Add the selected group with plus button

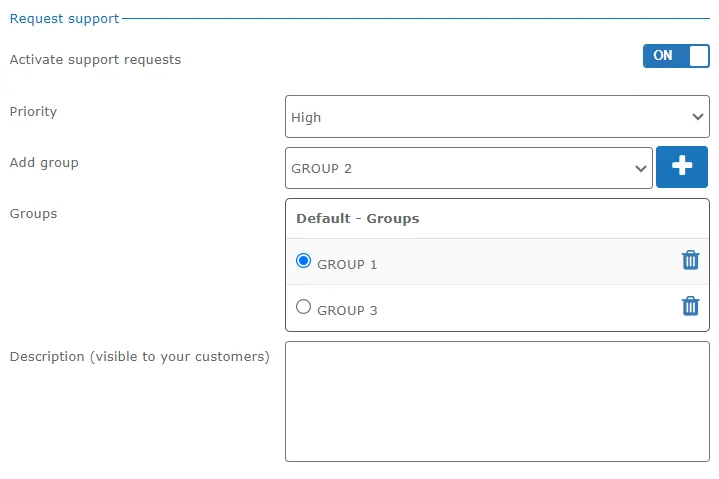click(681, 167)
